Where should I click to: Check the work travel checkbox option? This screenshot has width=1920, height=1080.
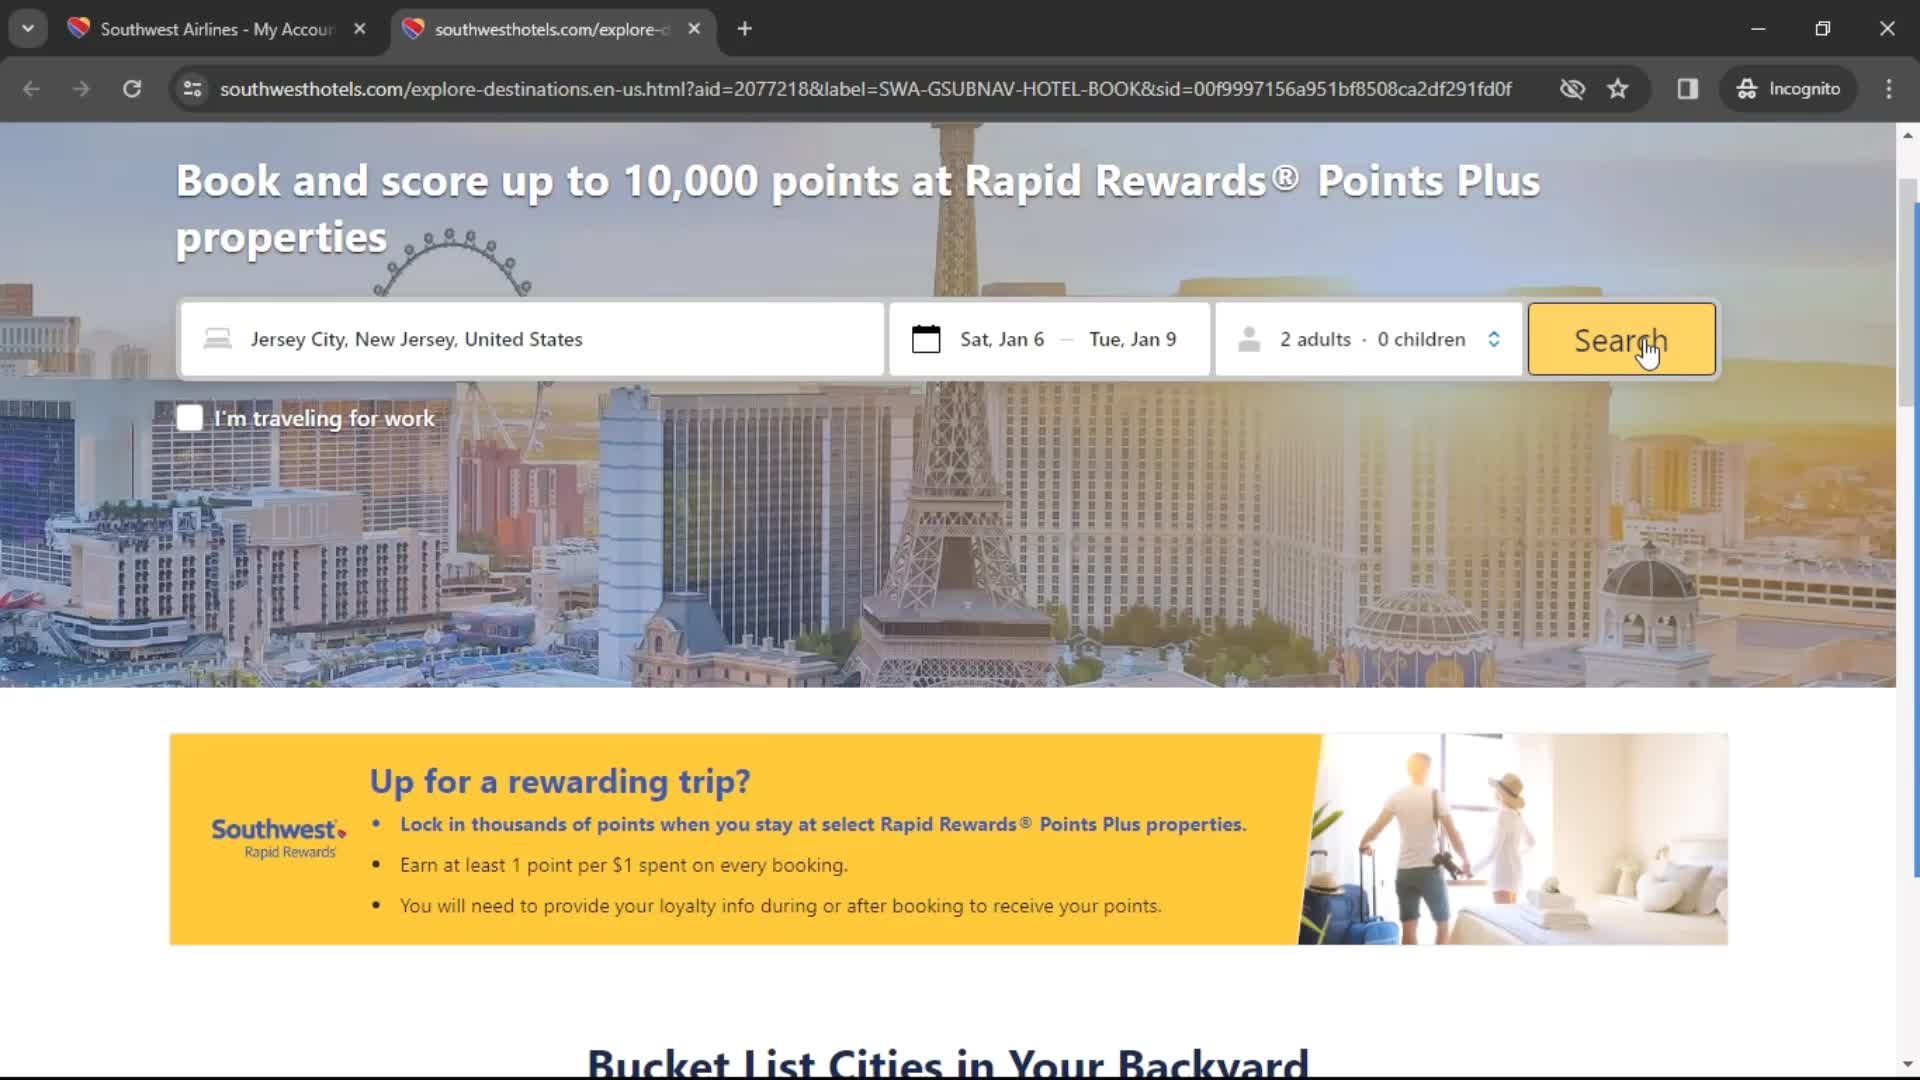[189, 417]
